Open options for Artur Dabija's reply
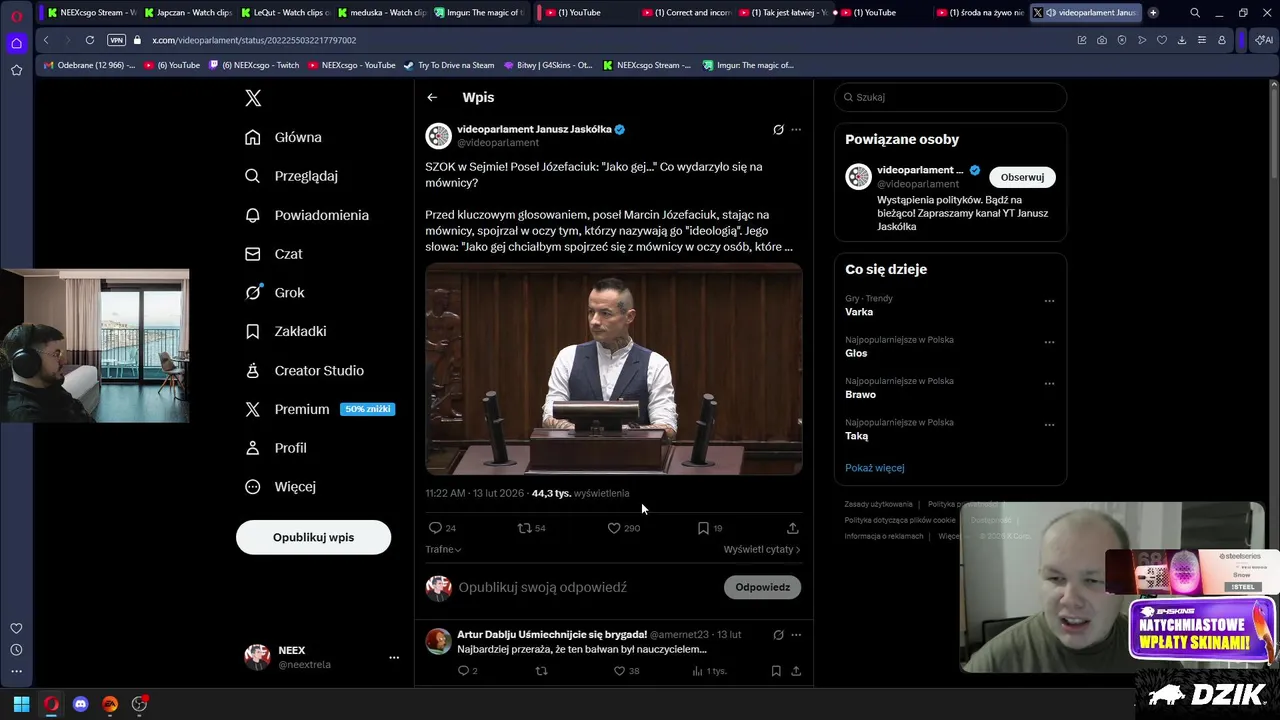This screenshot has height=720, width=1280. coord(796,634)
